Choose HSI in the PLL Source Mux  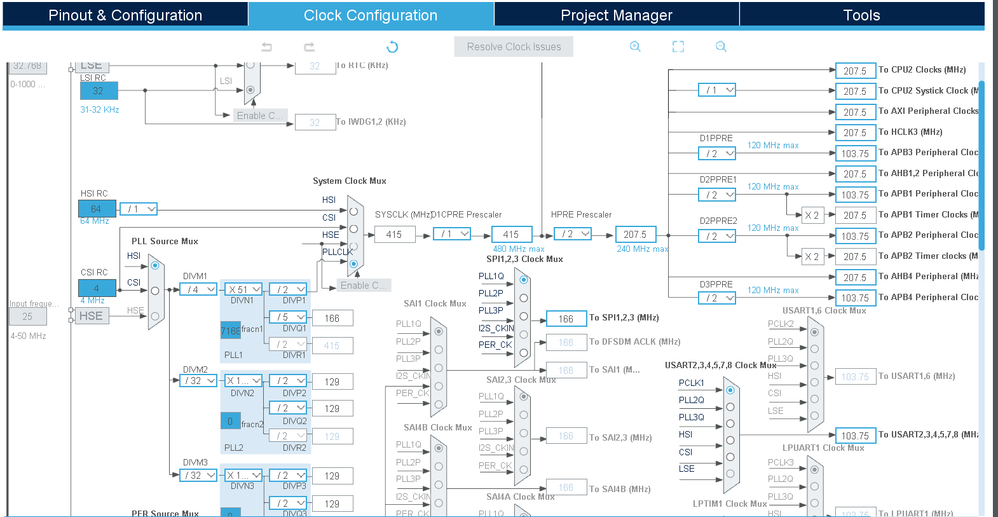pyautogui.click(x=155, y=265)
